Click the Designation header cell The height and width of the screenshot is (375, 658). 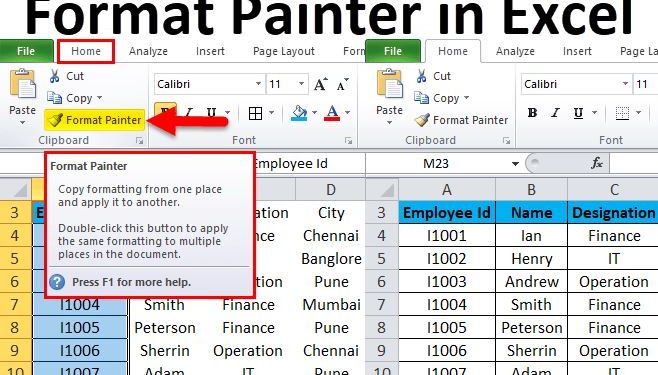(x=613, y=213)
